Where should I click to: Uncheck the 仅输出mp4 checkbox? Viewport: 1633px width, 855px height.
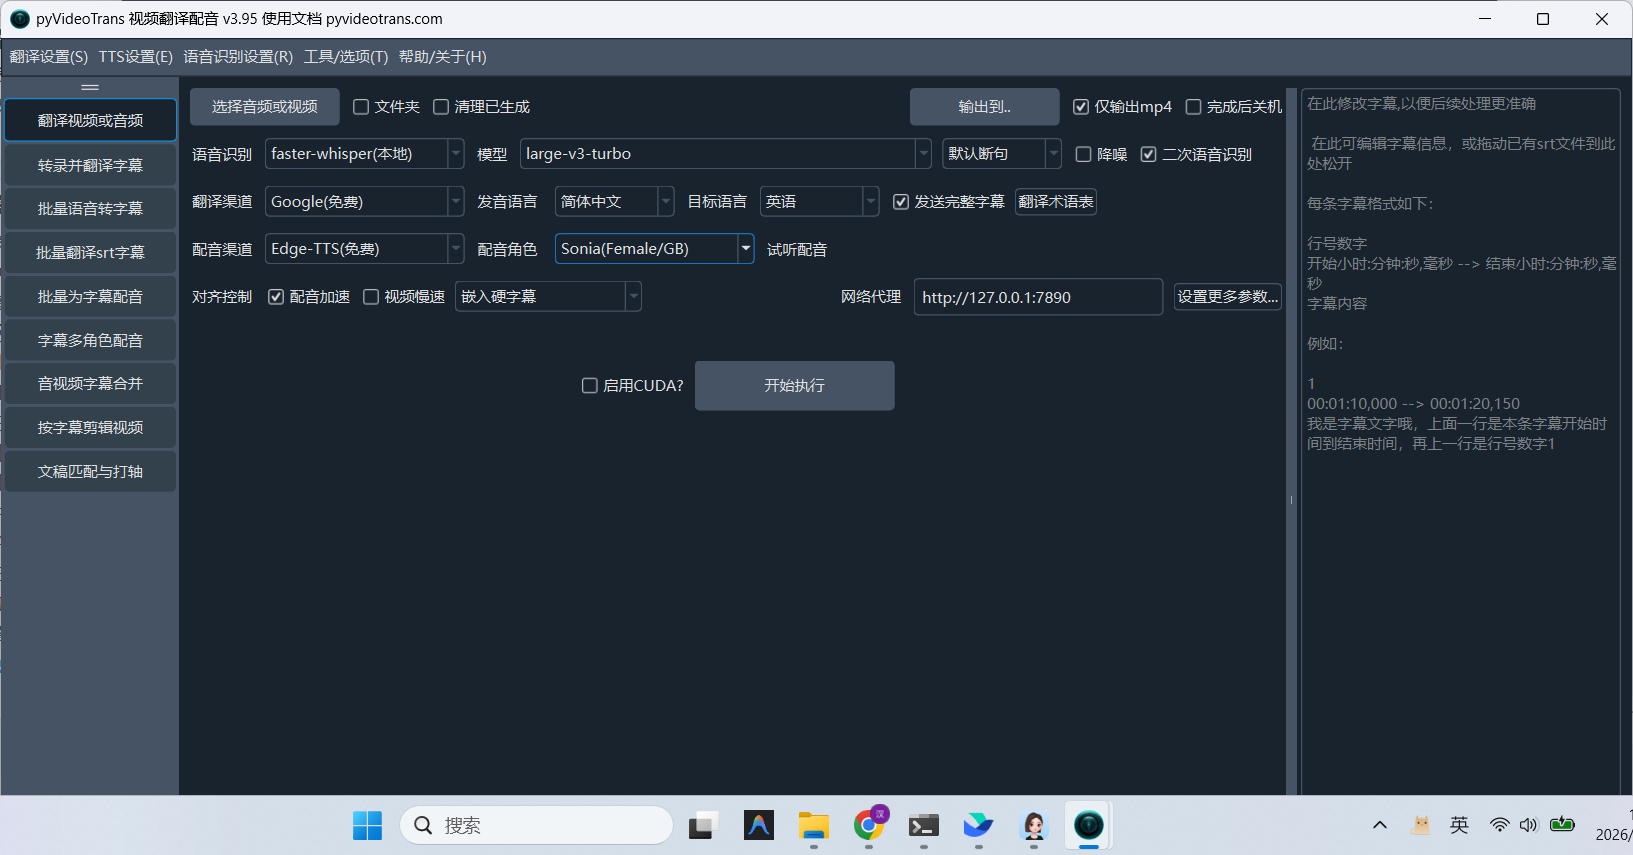(1081, 107)
